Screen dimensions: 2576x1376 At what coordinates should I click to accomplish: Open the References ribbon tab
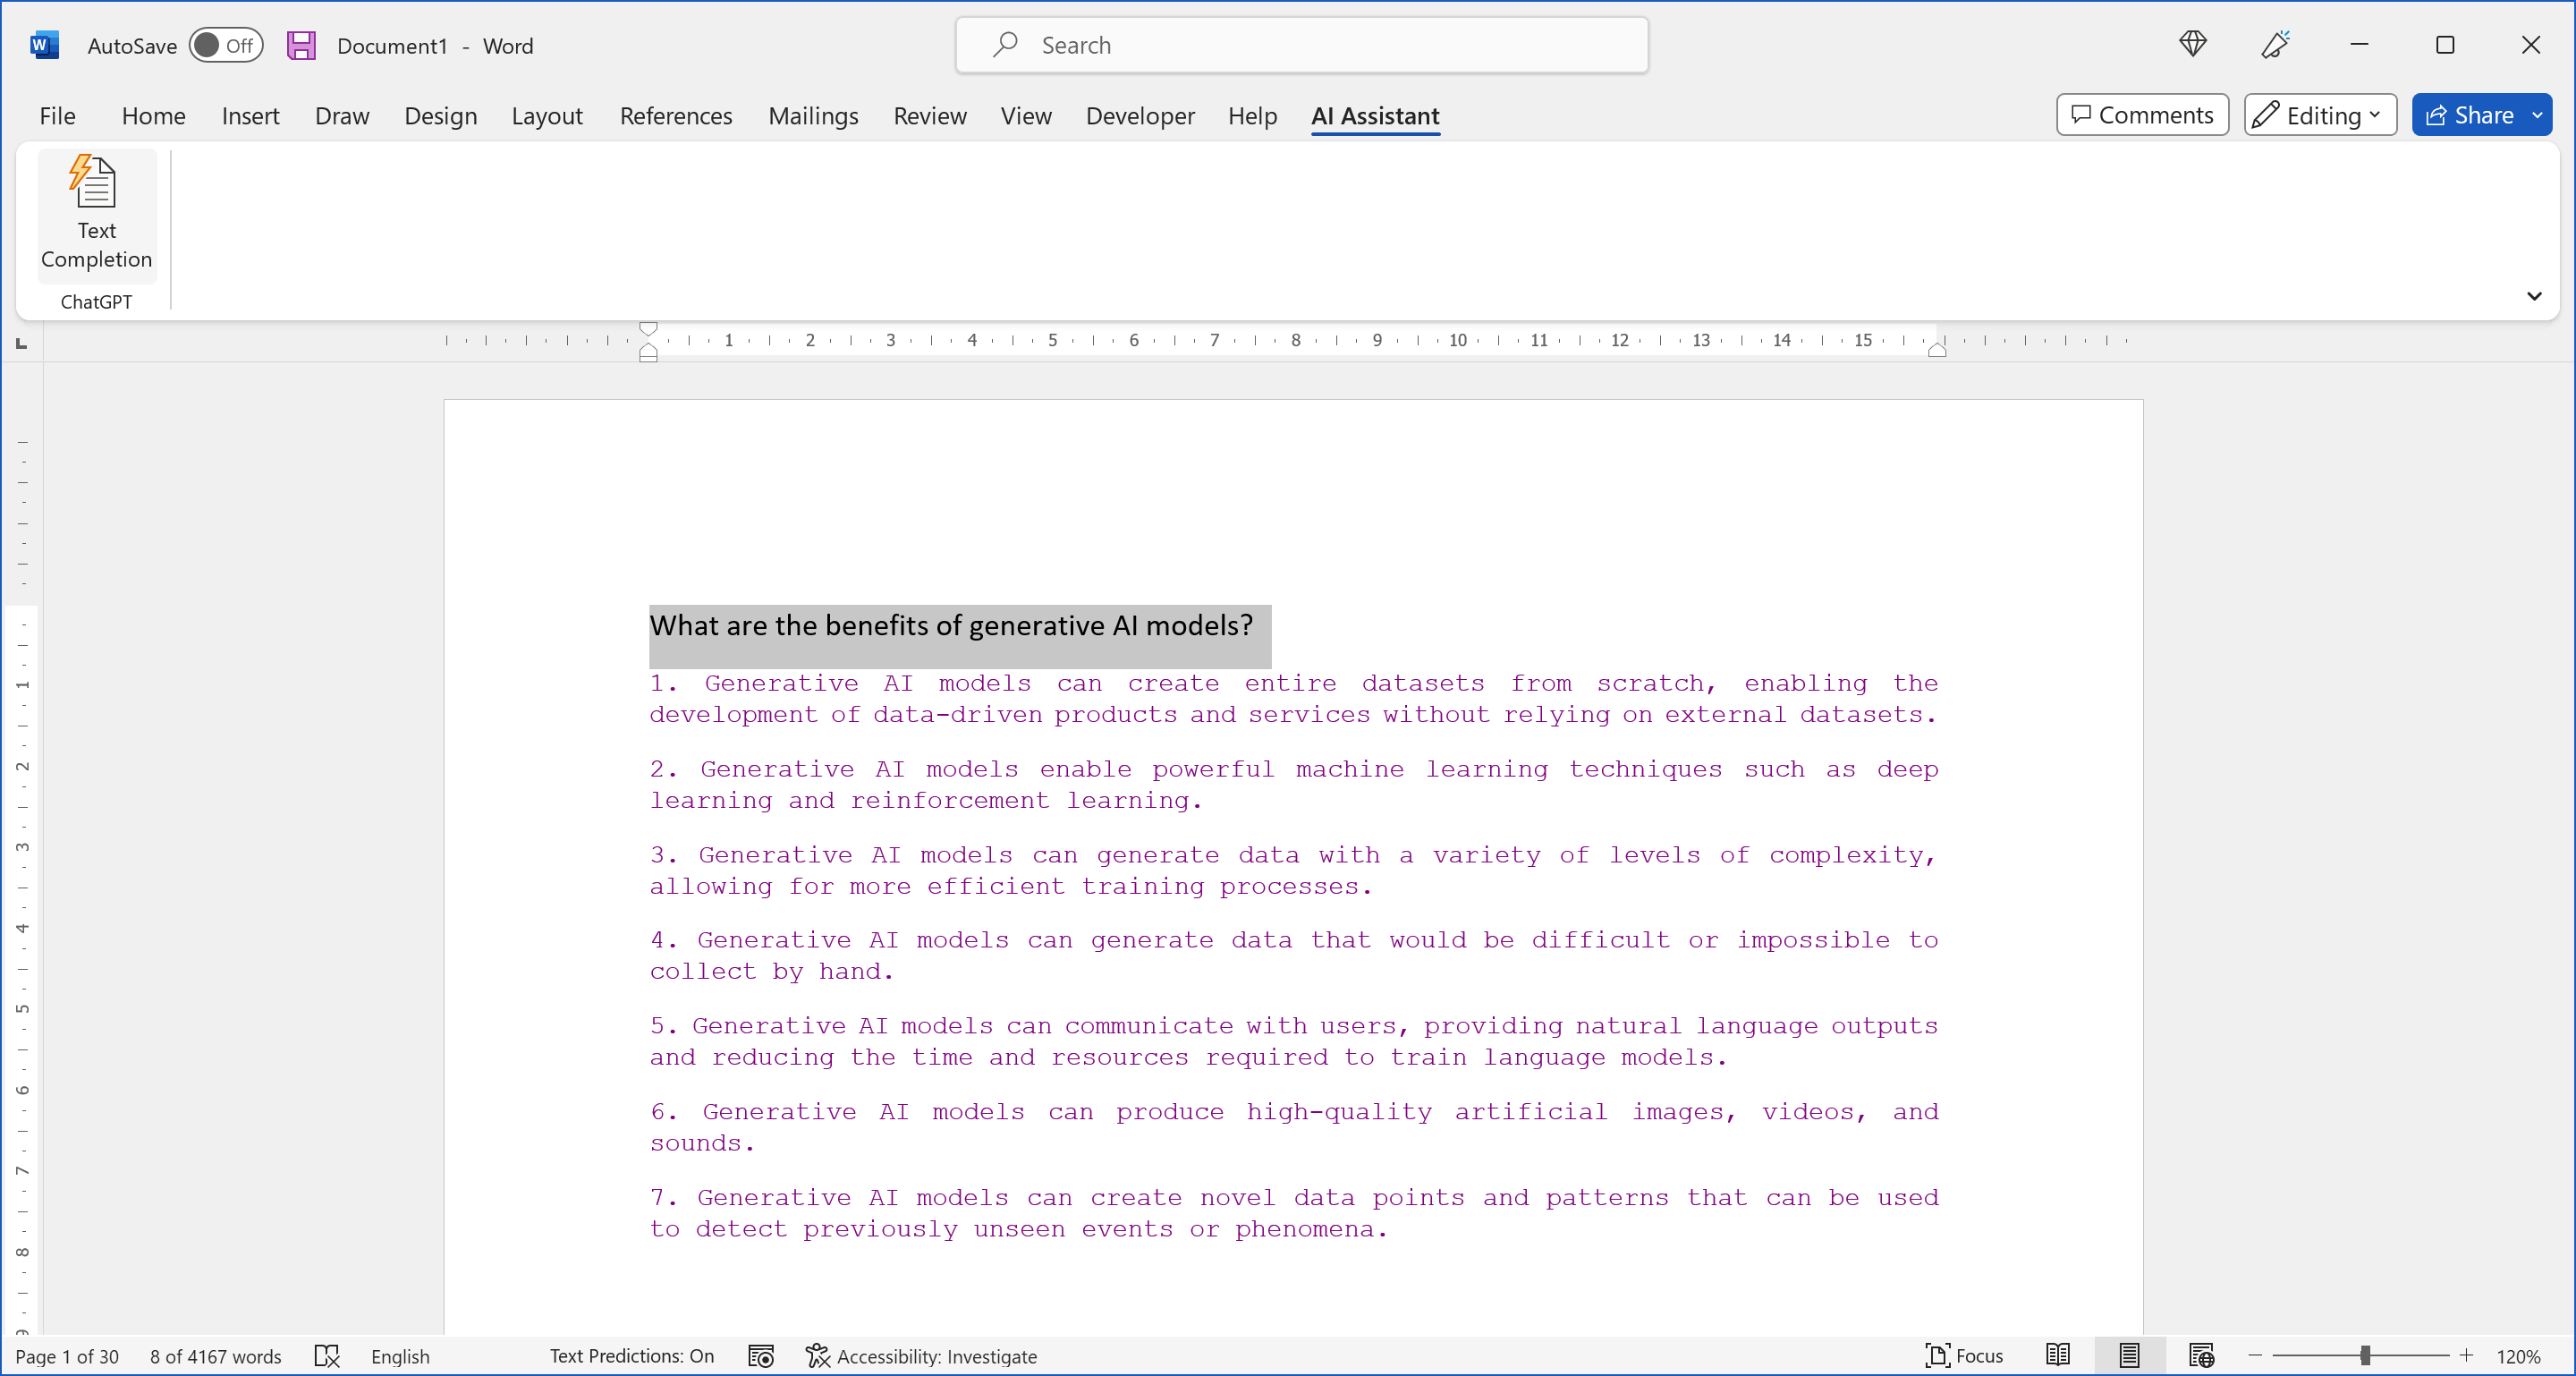(x=675, y=116)
